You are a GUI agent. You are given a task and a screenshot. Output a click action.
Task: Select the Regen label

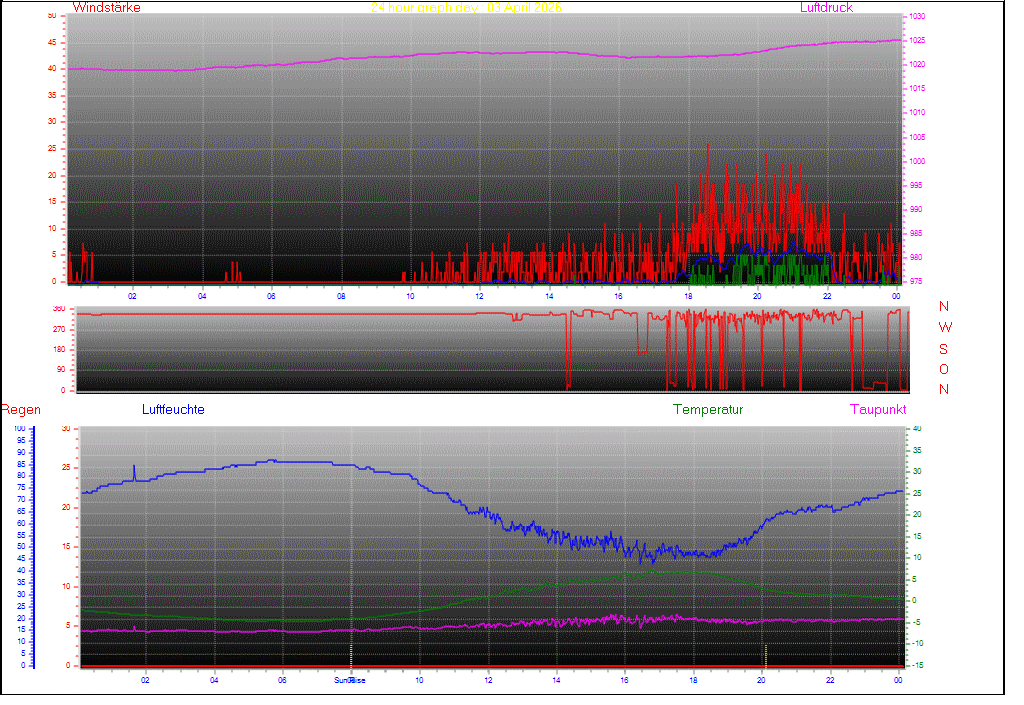19,410
